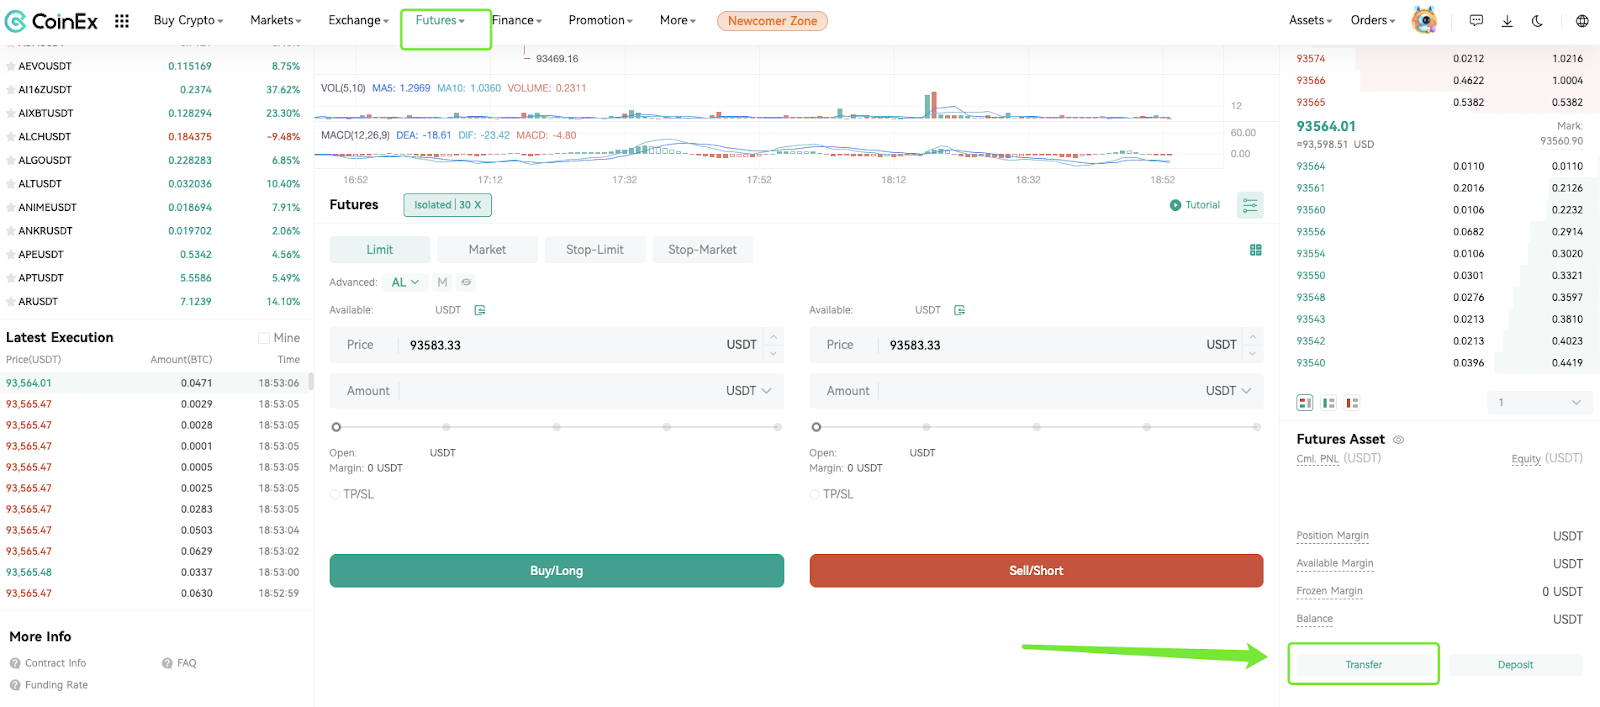Change left Amount unit USDT dropdown
The image size is (1600, 707).
[x=748, y=391]
